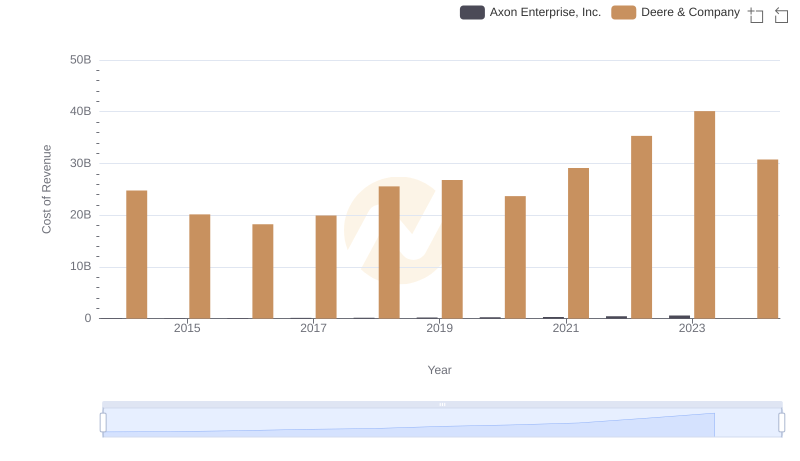
Task: Click the reset zoom icon at far right
Action: [782, 15]
